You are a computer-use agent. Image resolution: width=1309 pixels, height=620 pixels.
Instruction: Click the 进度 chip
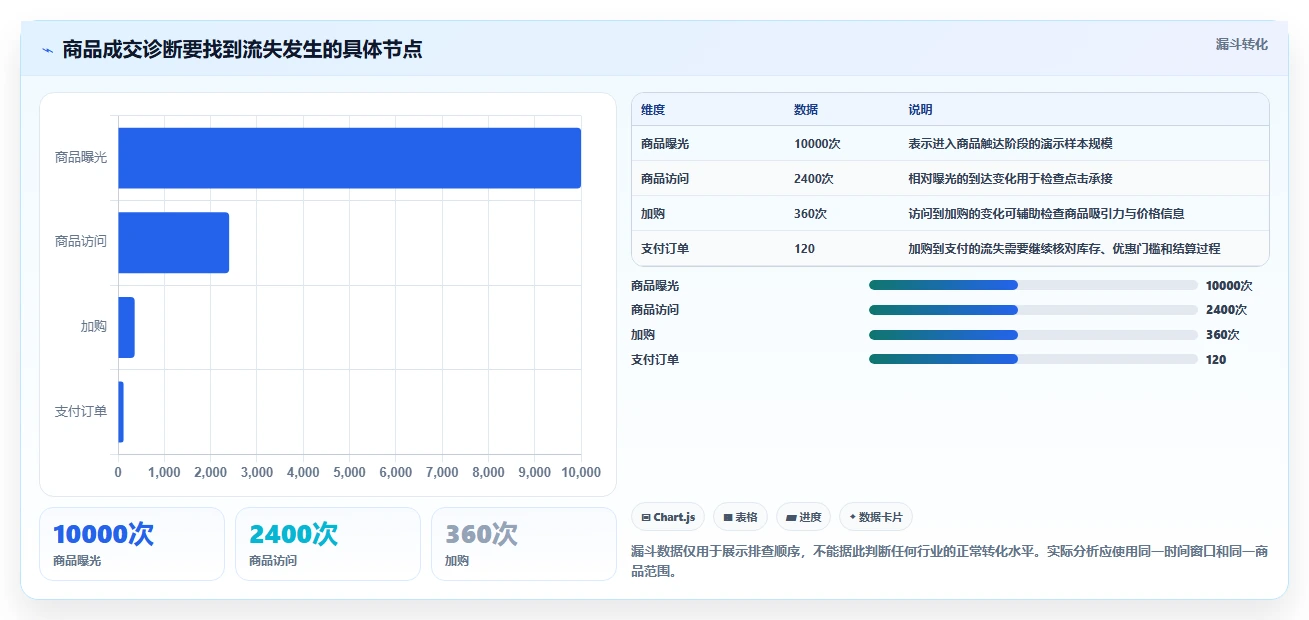click(803, 517)
